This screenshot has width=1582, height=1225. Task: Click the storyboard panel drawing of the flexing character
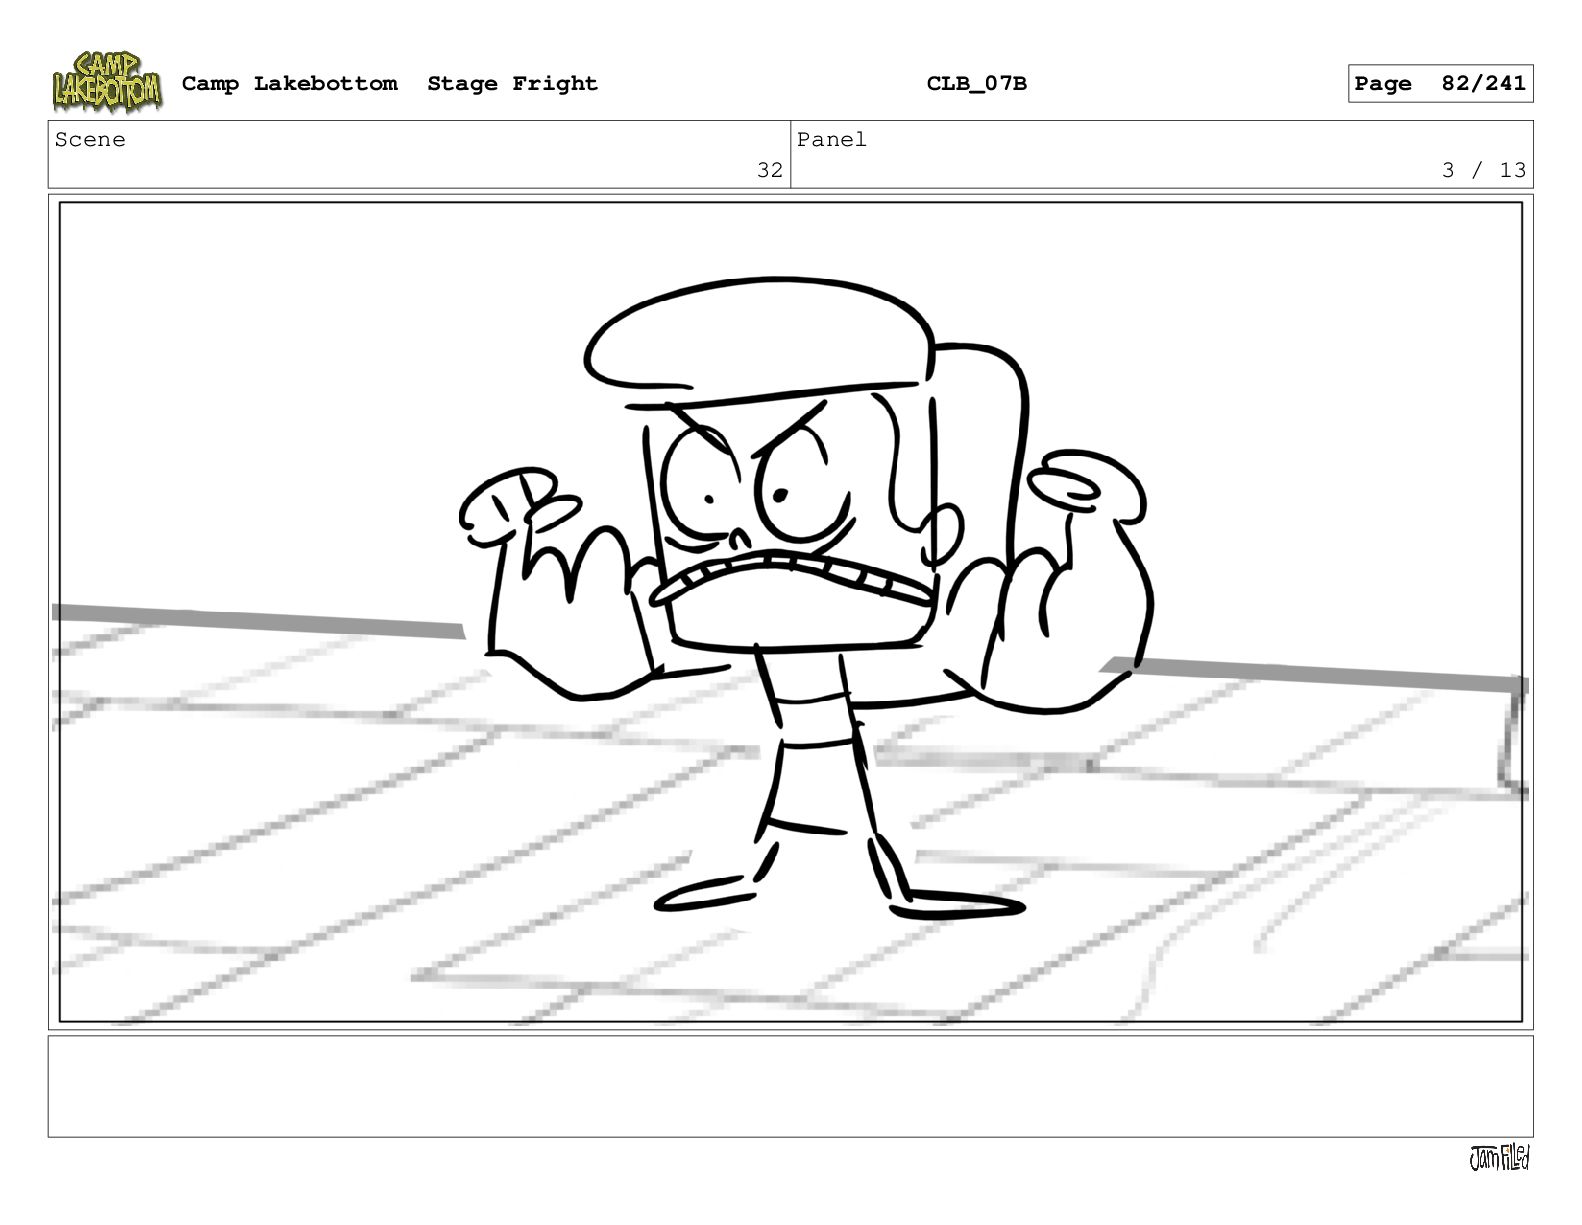(x=791, y=612)
